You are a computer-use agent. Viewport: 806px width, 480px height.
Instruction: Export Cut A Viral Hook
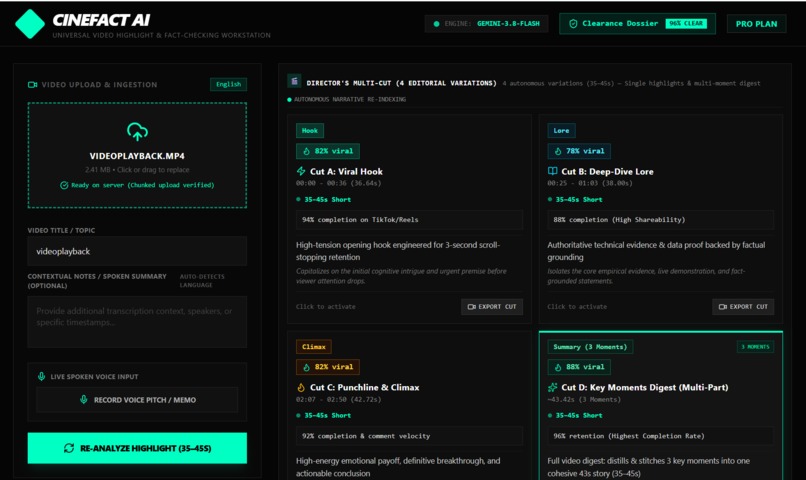tap(492, 307)
